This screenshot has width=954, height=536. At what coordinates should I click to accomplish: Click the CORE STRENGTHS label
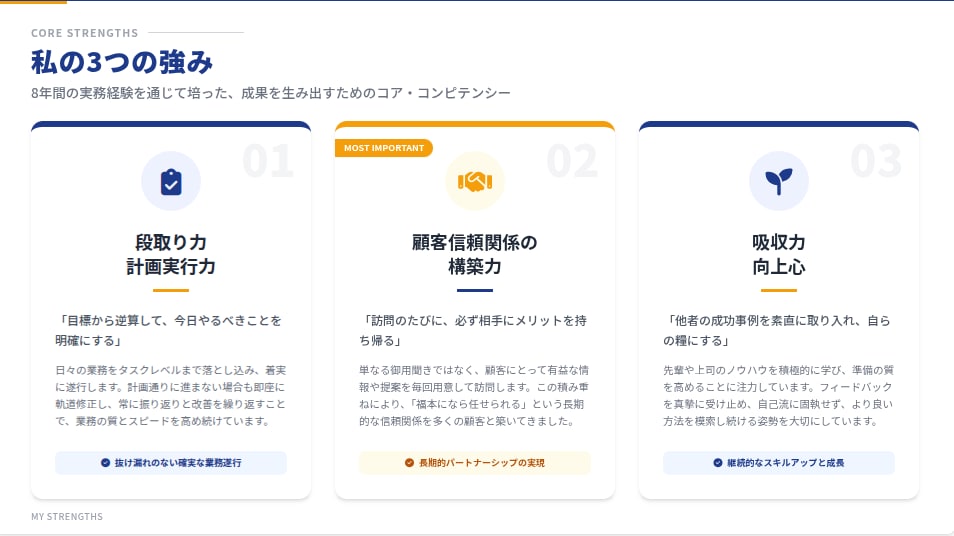click(85, 33)
